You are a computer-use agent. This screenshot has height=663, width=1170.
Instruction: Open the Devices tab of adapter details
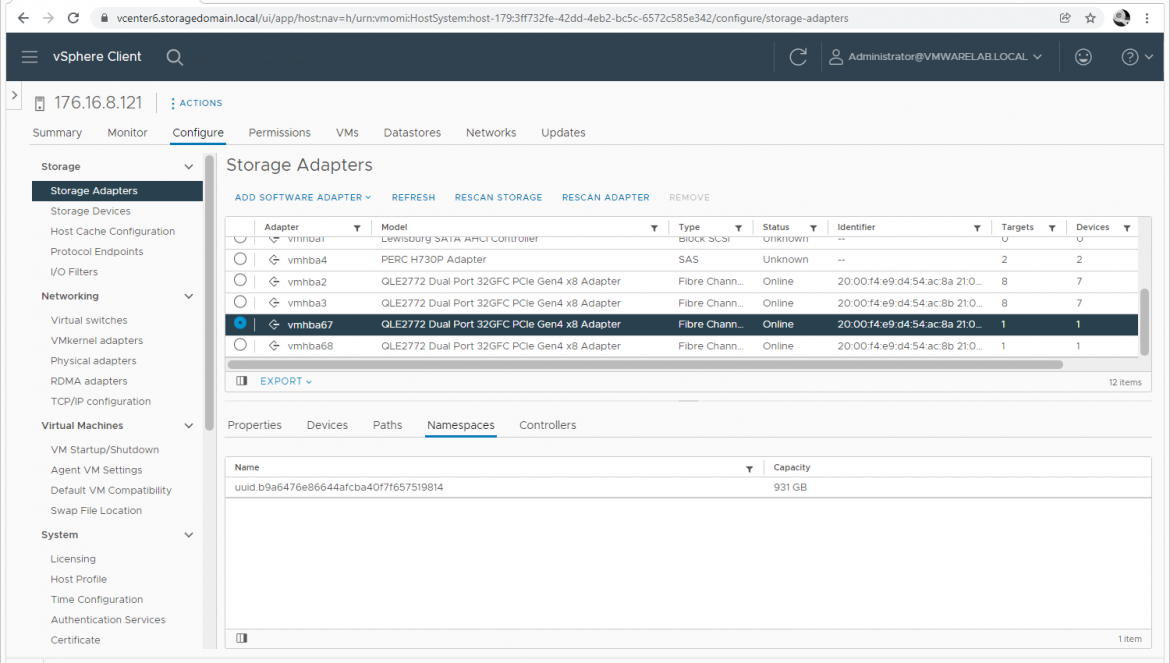click(x=327, y=425)
